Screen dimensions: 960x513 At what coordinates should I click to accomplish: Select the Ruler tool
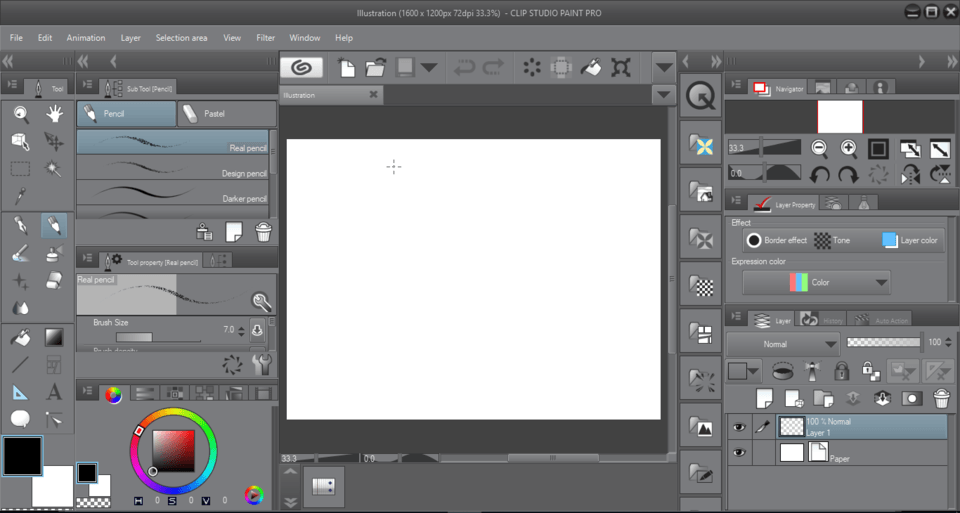pos(20,392)
